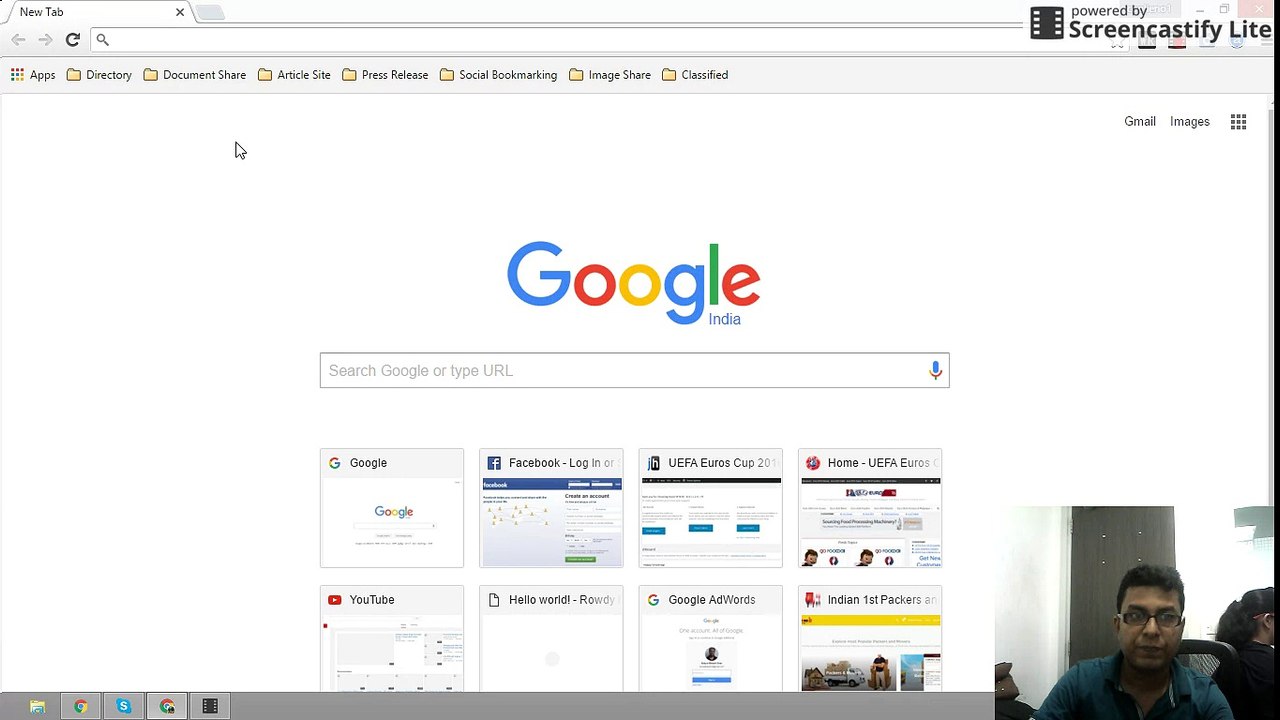Reload the current page
This screenshot has height=720, width=1280.
point(72,39)
